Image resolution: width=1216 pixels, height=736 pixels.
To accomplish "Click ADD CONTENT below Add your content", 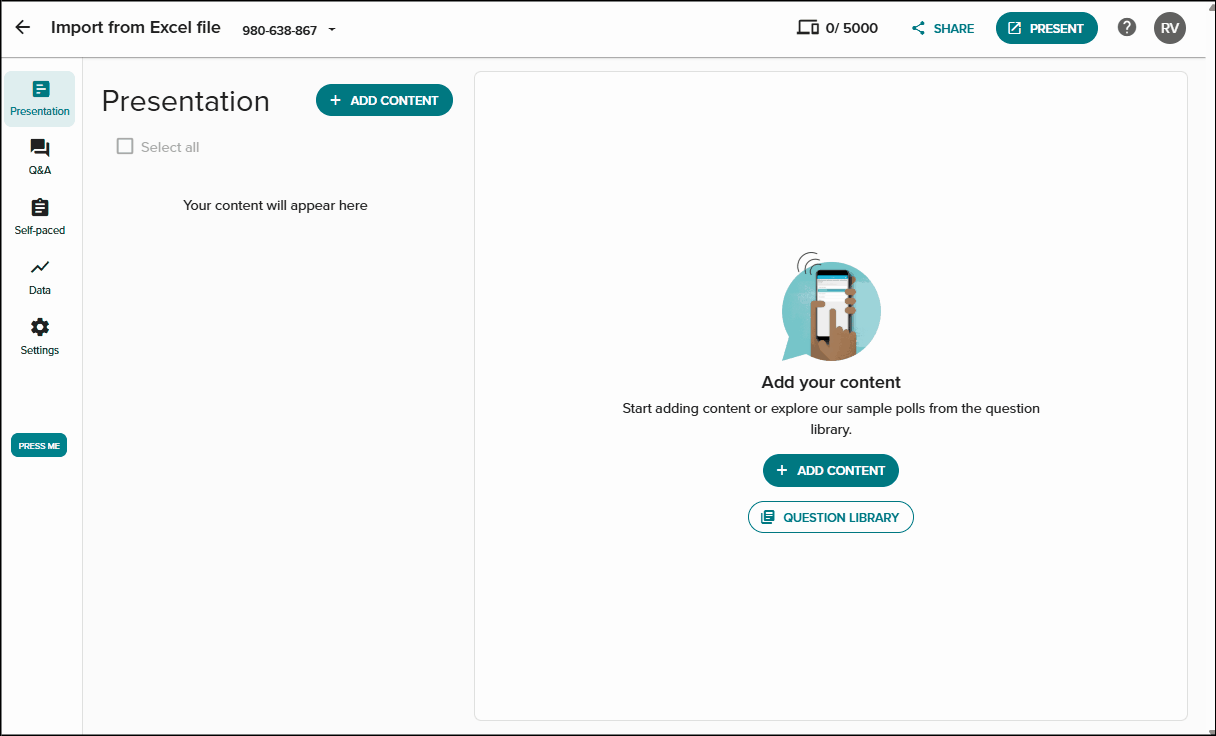I will click(x=831, y=470).
